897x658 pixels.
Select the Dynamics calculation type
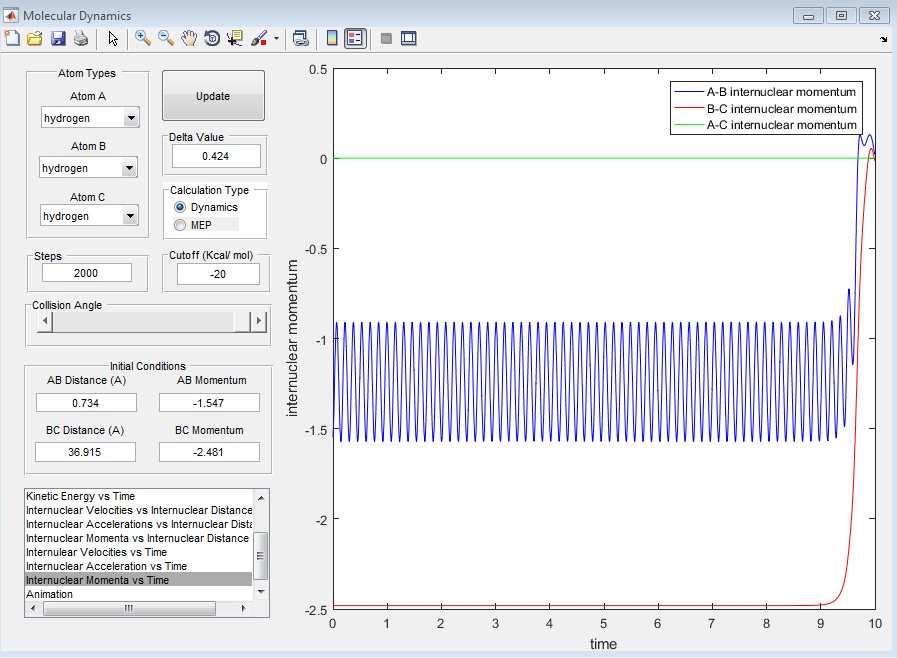click(180, 207)
